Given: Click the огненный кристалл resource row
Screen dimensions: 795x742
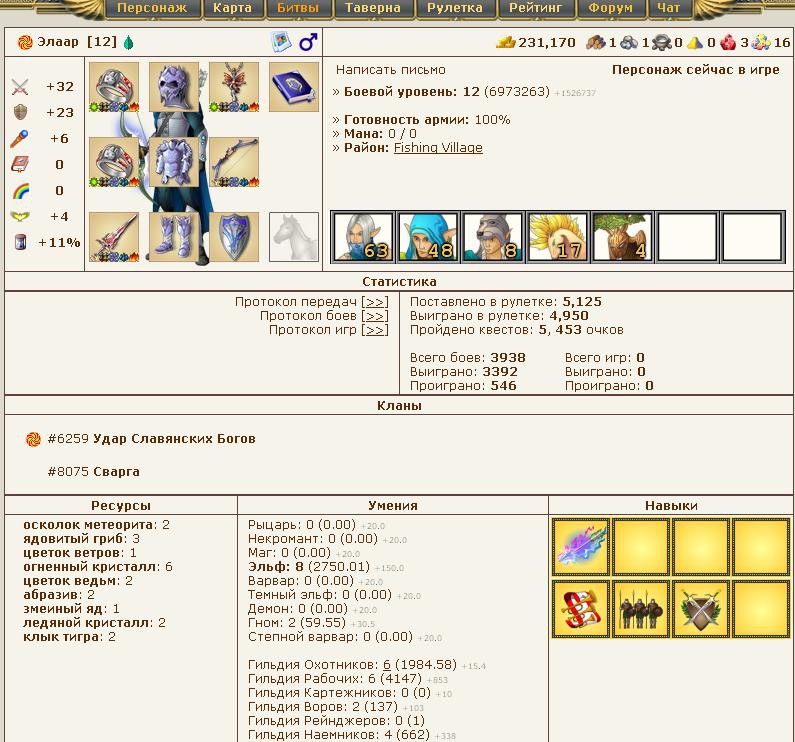Looking at the screenshot, I should [98, 567].
